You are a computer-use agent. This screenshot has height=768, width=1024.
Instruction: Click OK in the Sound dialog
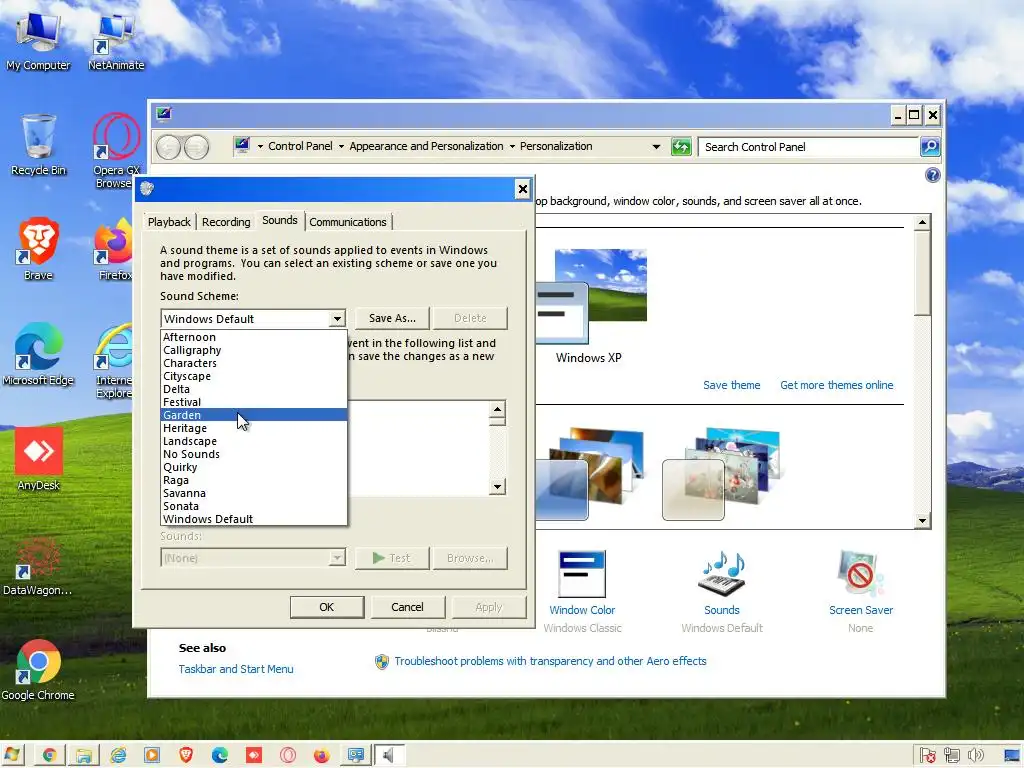tap(327, 607)
